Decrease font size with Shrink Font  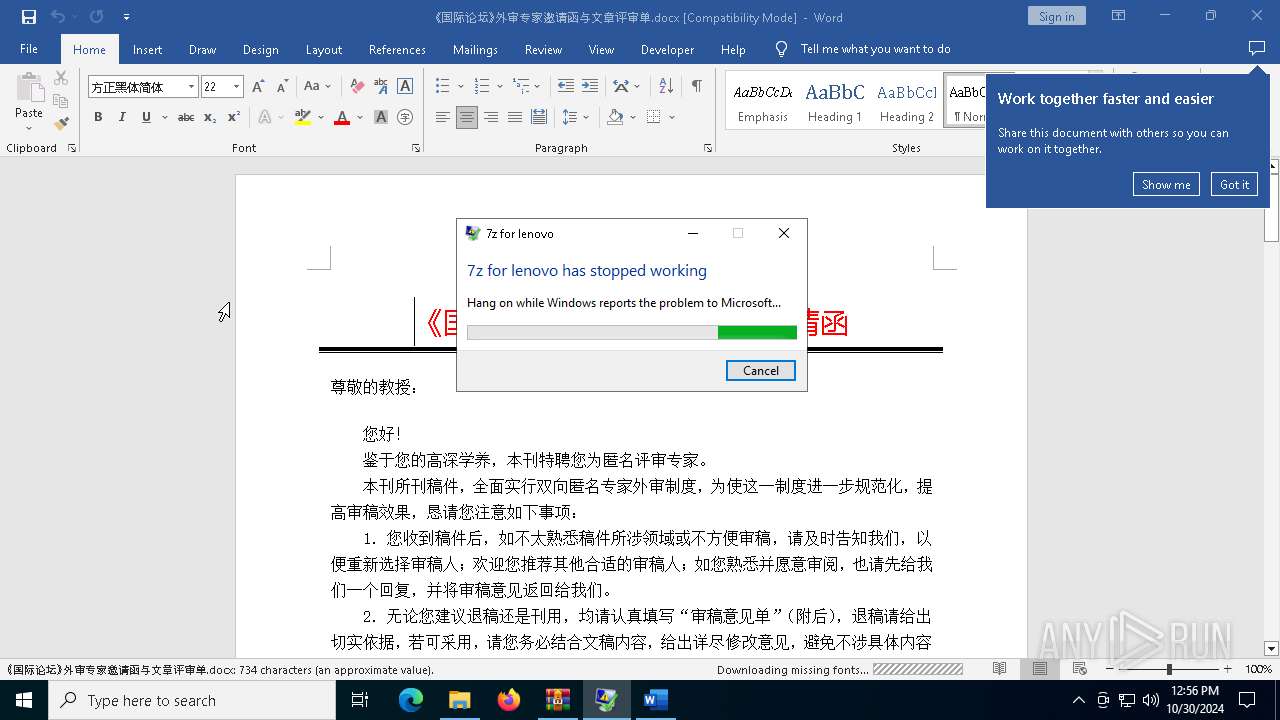point(282,87)
